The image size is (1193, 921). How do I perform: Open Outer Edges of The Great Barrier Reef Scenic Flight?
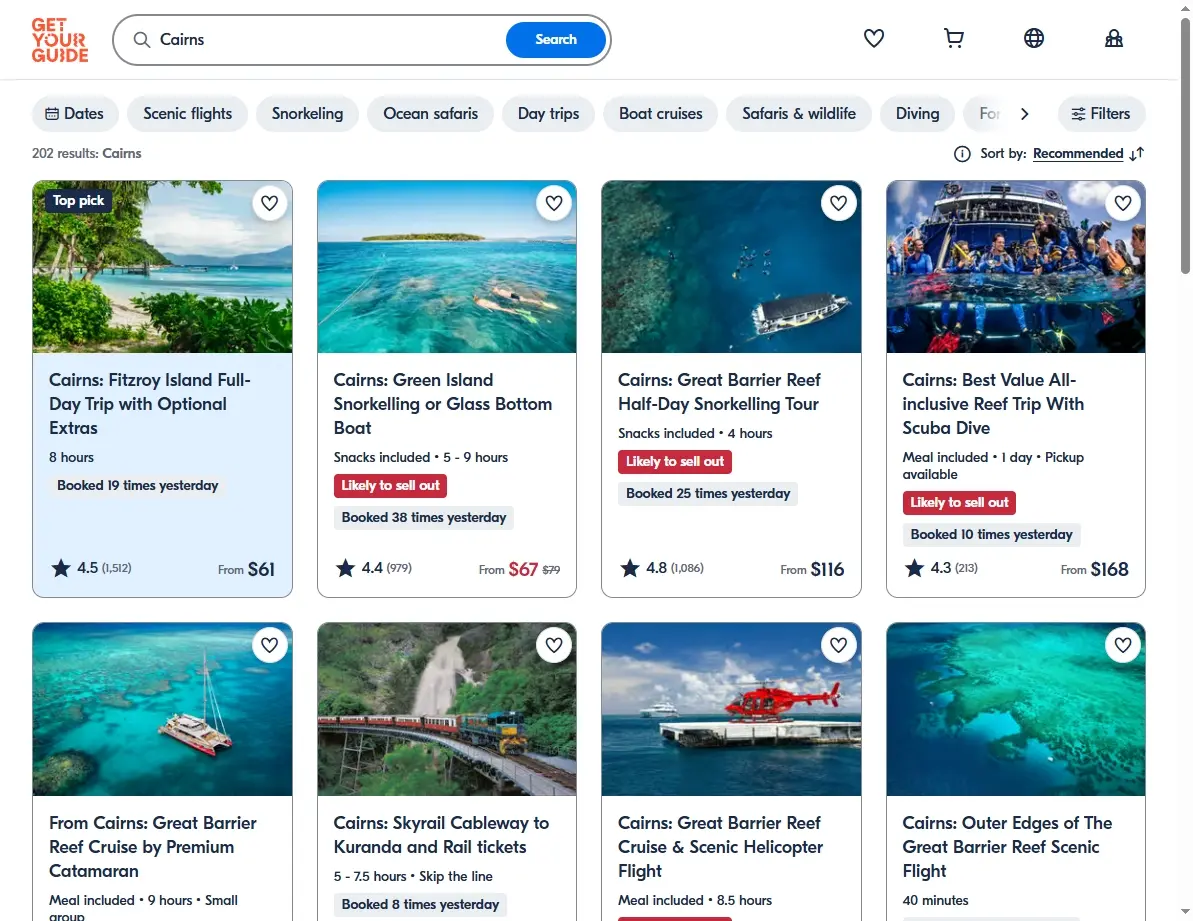[1007, 846]
